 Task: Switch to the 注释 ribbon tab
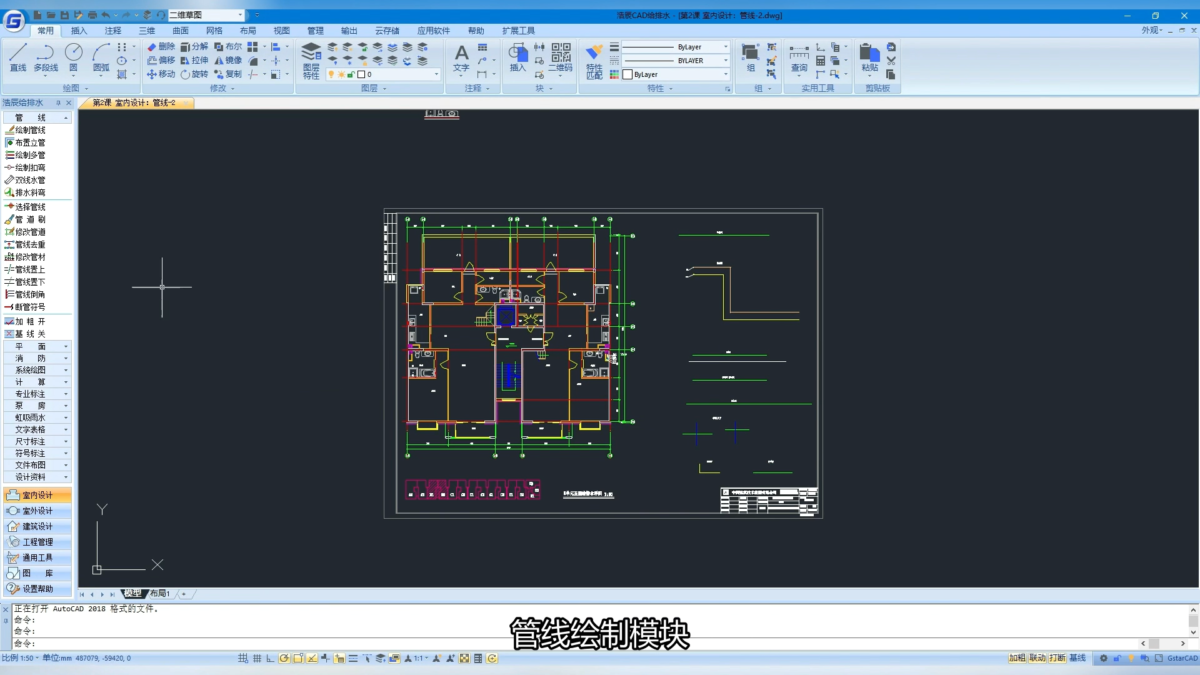(113, 31)
